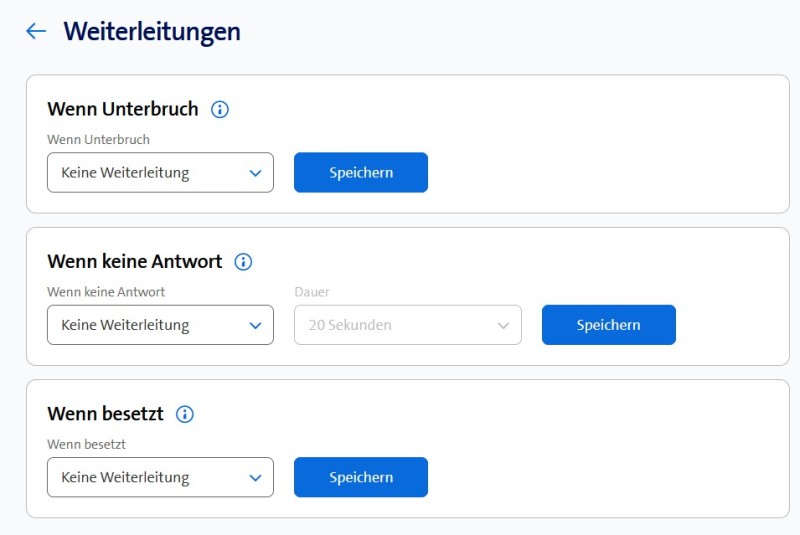
Task: Open the Wenn Unterbruch forwarding dropdown
Action: (160, 172)
